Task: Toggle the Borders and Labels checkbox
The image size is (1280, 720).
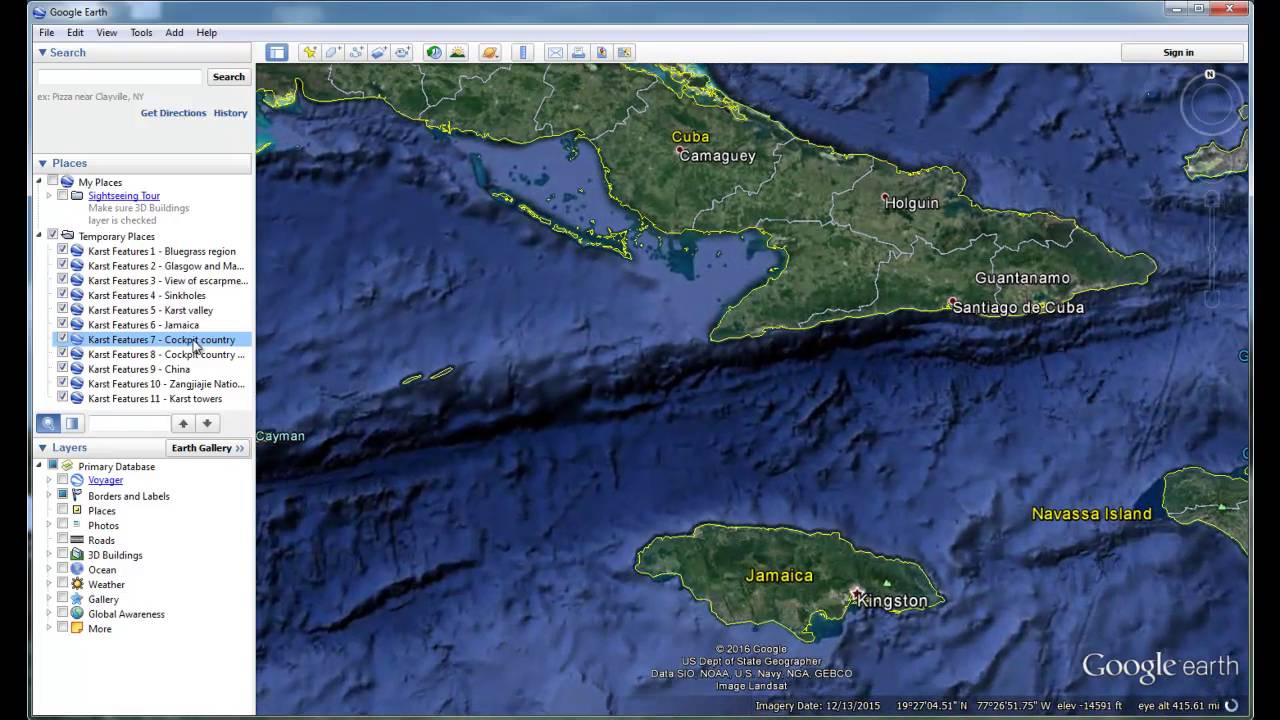Action: click(62, 495)
